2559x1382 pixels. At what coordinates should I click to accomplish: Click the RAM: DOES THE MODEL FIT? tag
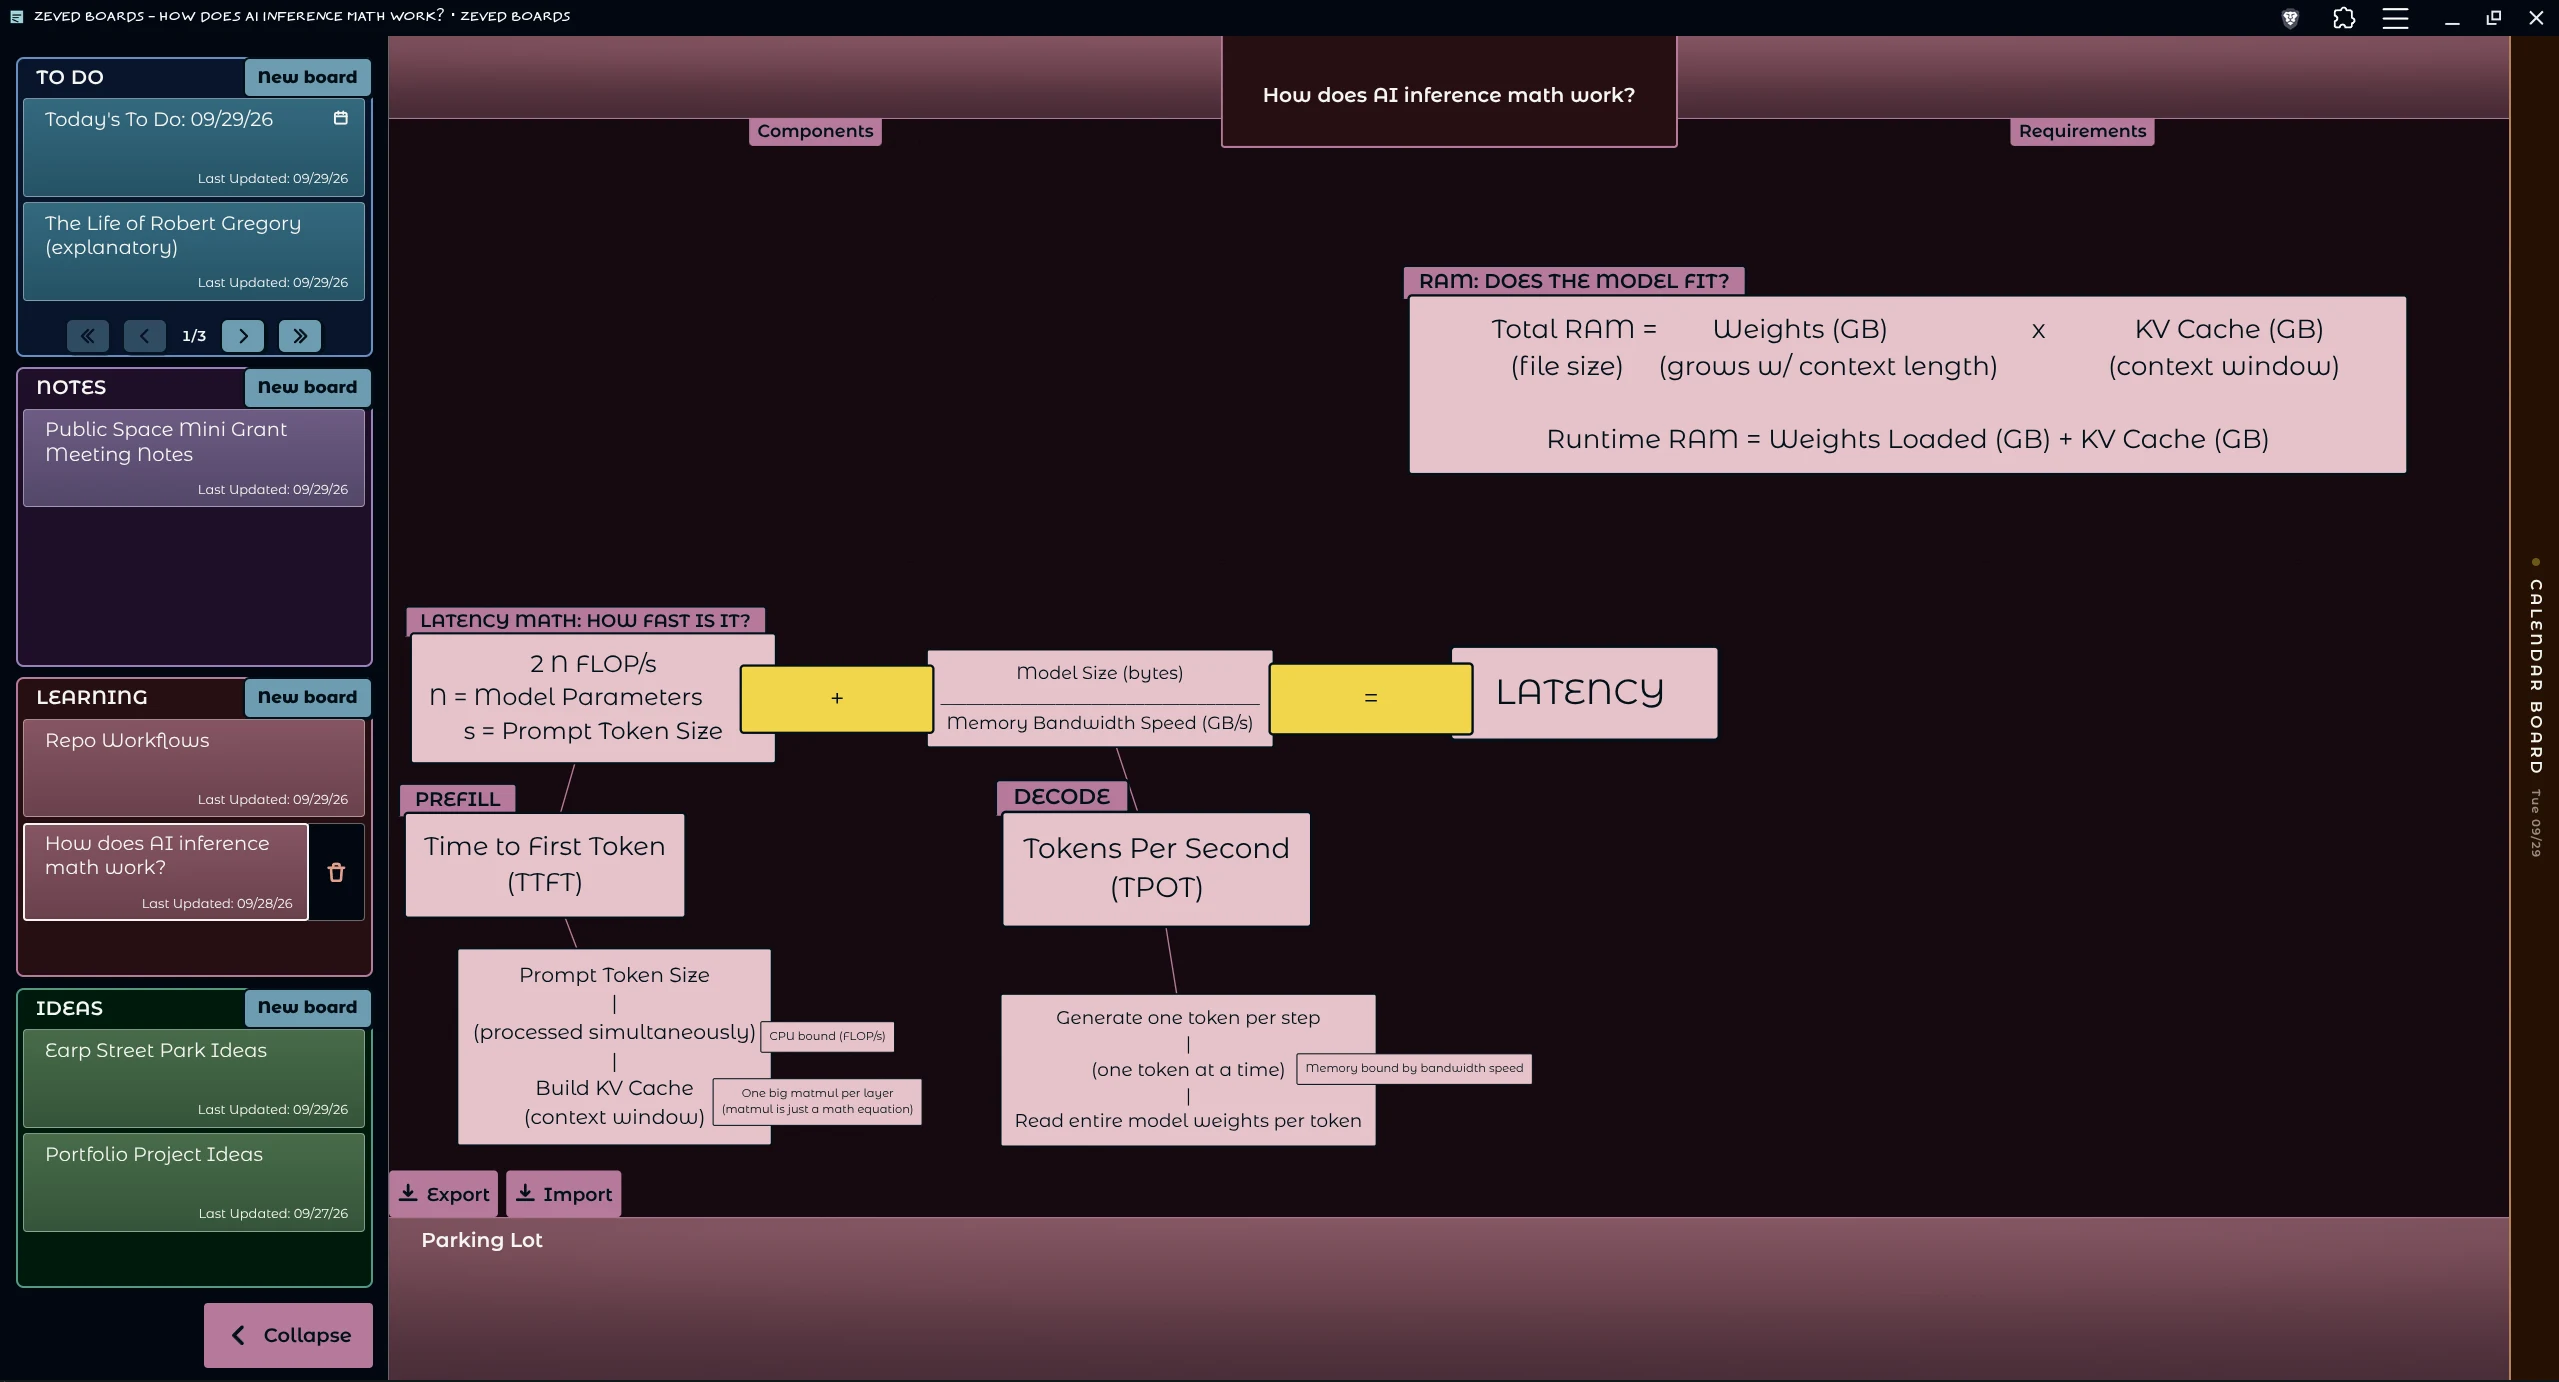pyautogui.click(x=1574, y=281)
